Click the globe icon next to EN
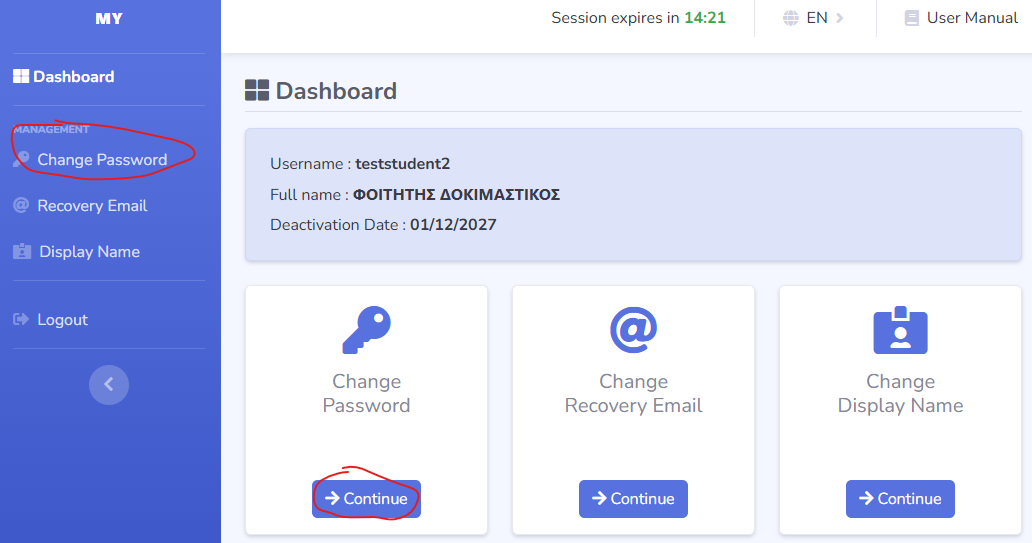 click(791, 18)
